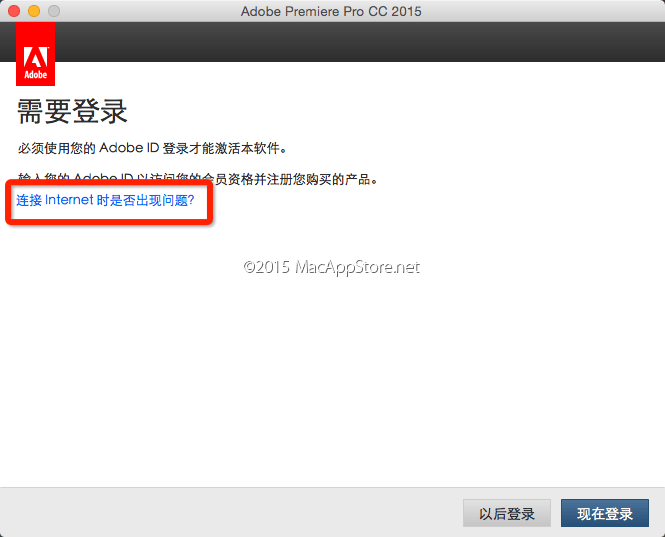Click the "Adobe Premiere Pro CC 2015" window title
Viewport: 665px width, 537px height.
[331, 11]
